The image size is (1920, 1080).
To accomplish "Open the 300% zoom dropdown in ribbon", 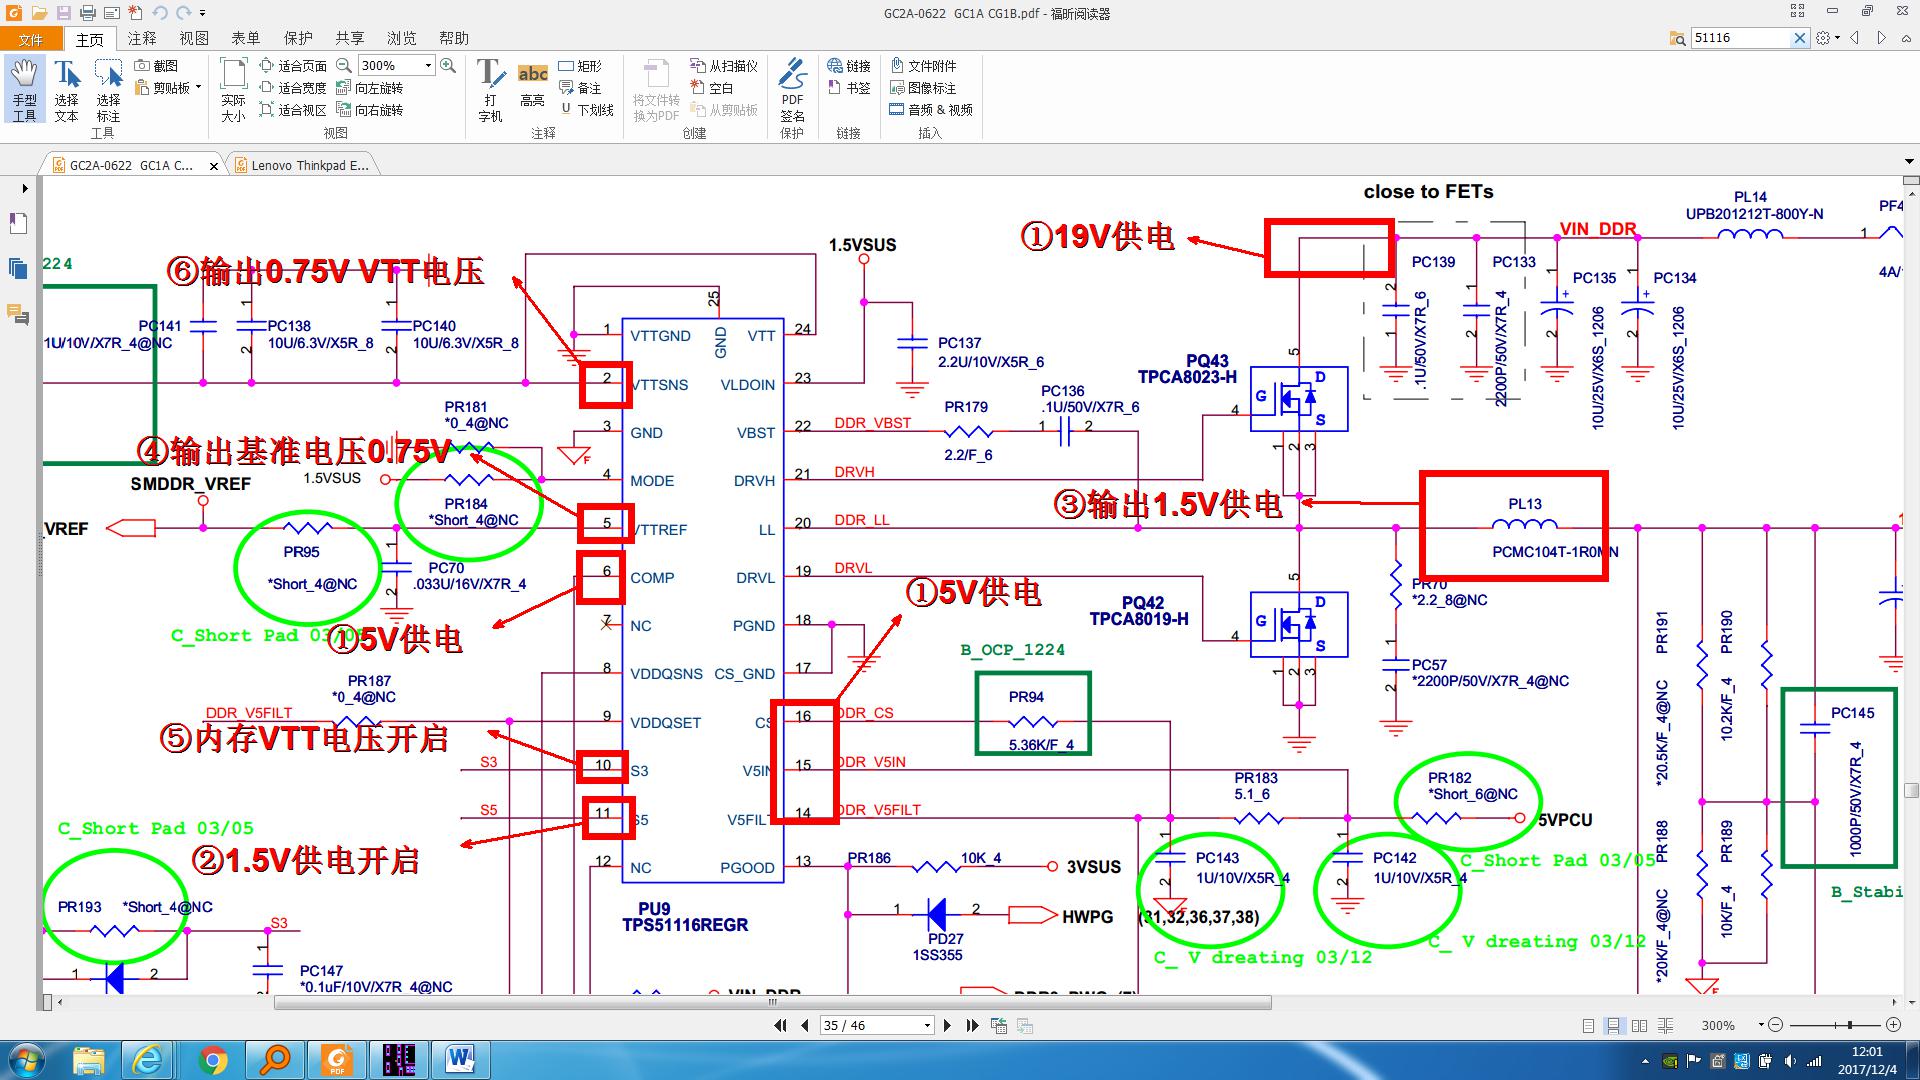I will (x=428, y=66).
